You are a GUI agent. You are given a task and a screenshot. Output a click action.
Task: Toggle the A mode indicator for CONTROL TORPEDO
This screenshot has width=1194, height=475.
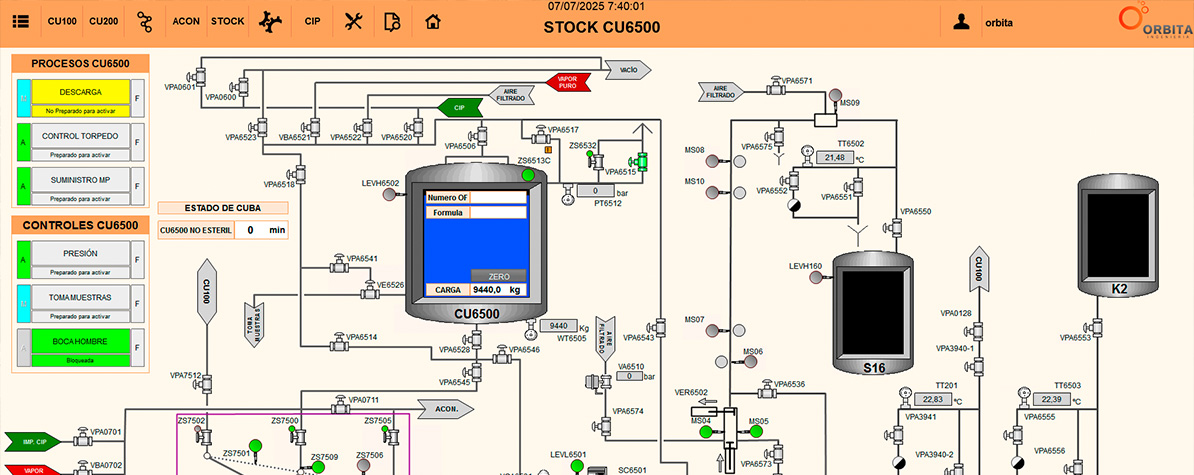[x=23, y=142]
